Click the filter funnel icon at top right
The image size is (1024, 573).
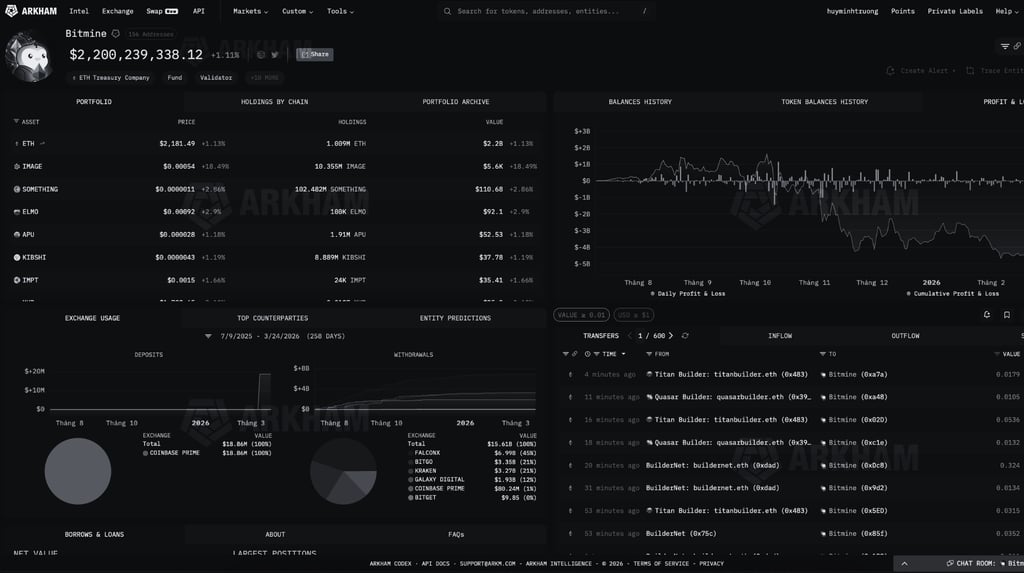[1005, 46]
